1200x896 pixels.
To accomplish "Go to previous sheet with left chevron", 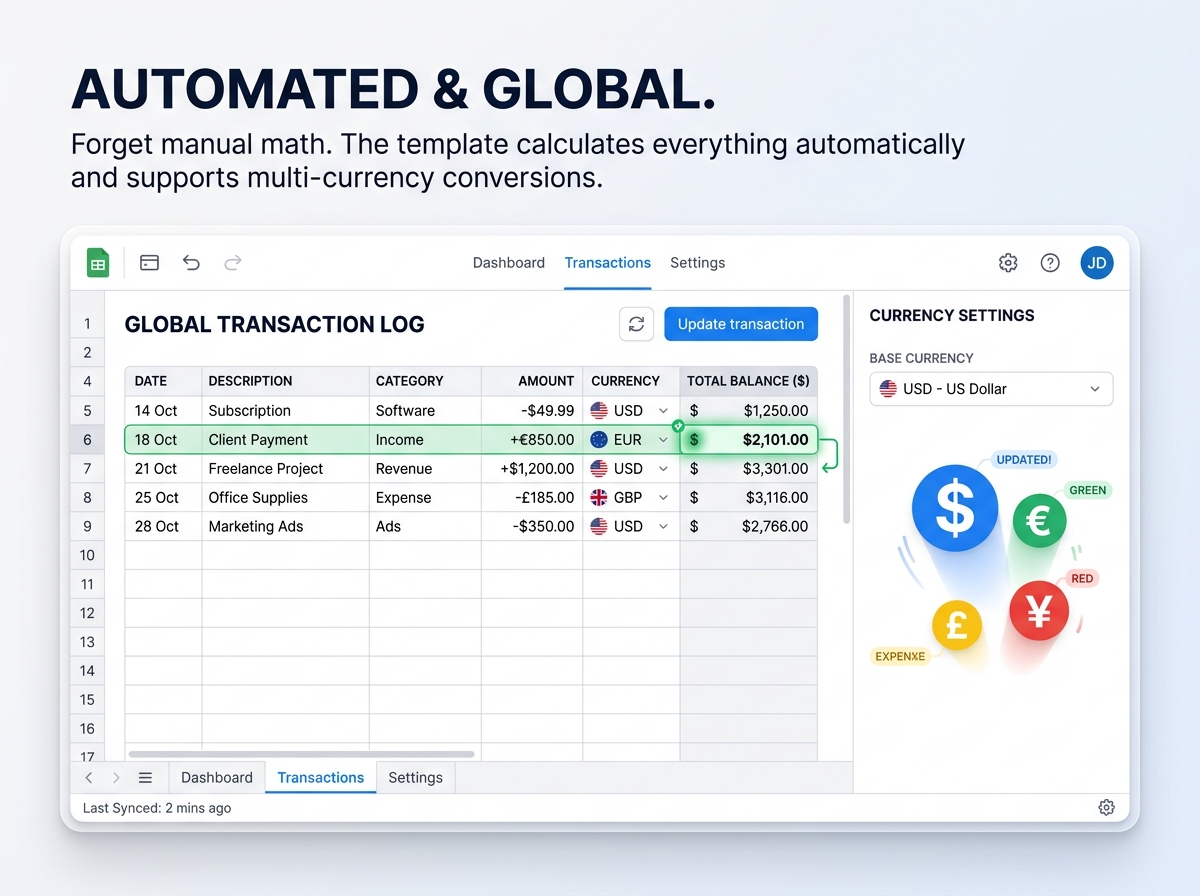I will coord(89,777).
